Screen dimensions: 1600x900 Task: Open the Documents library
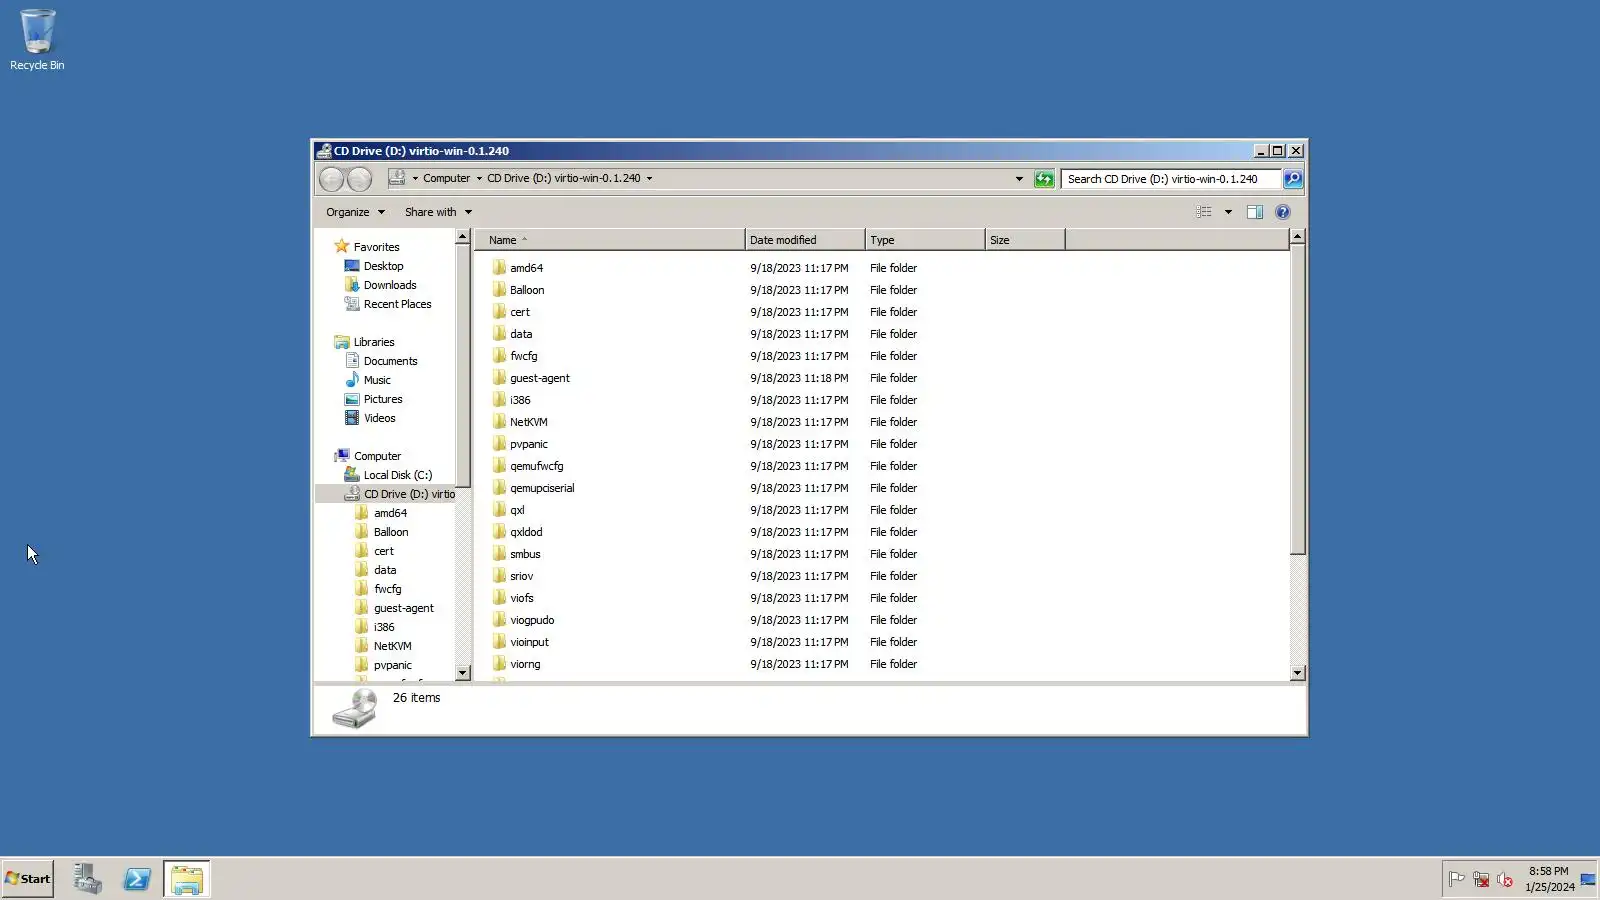[390, 361]
